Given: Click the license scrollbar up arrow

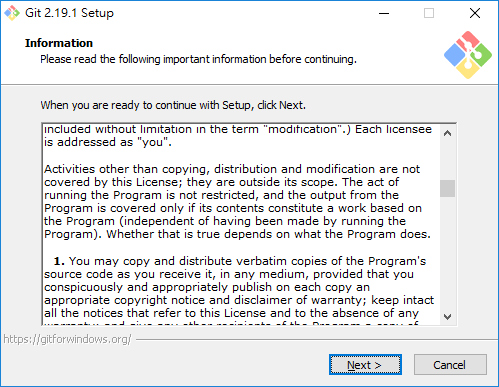Looking at the screenshot, I should pos(447,134).
